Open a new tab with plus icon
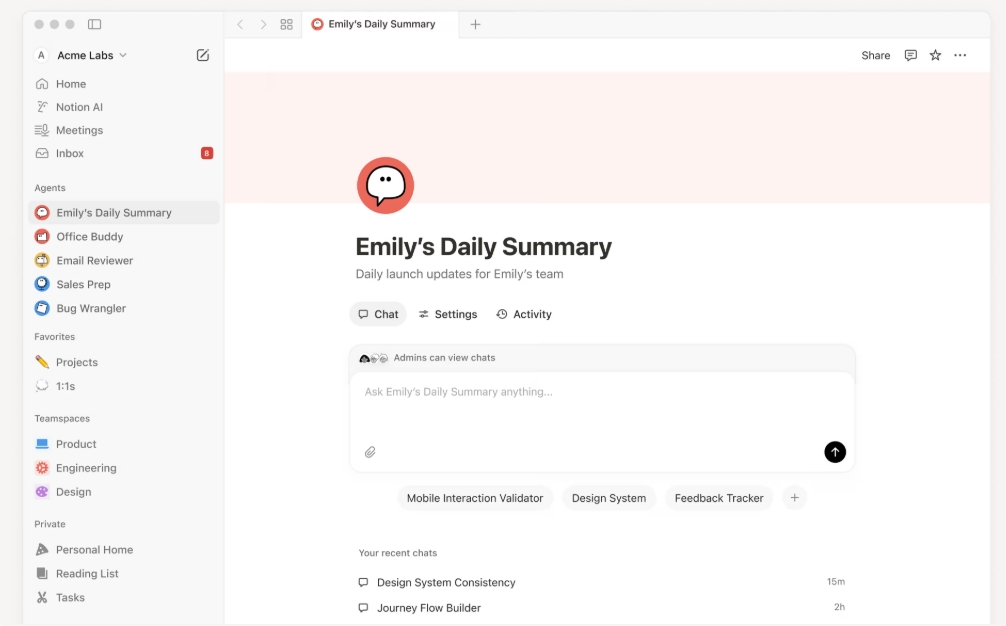Screen dimensions: 1006x626 pos(475,24)
